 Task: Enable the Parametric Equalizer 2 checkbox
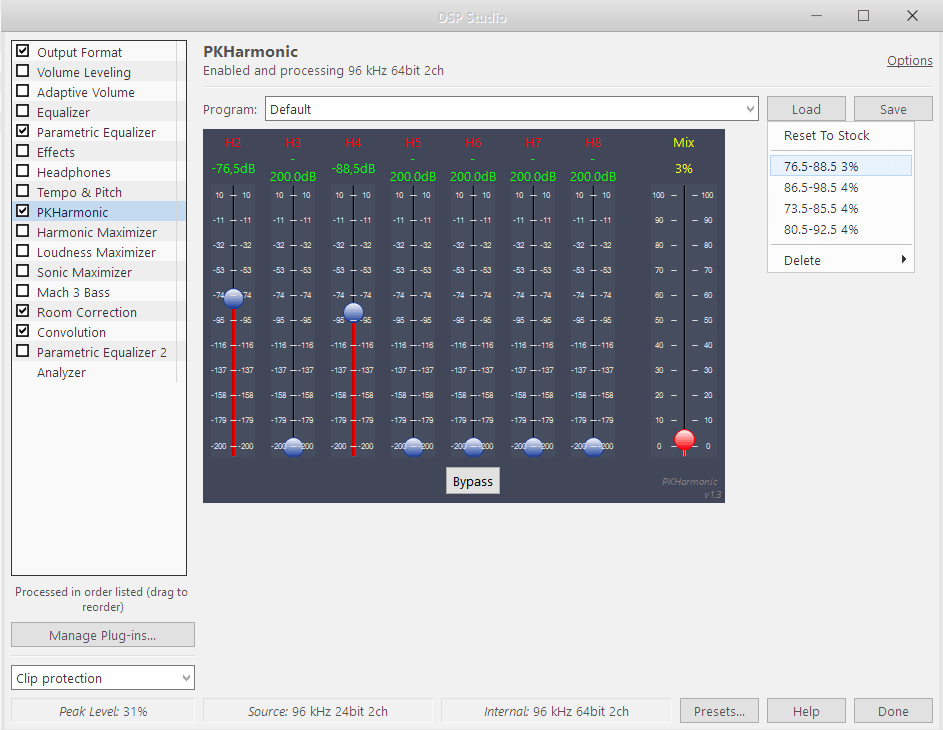[x=23, y=351]
